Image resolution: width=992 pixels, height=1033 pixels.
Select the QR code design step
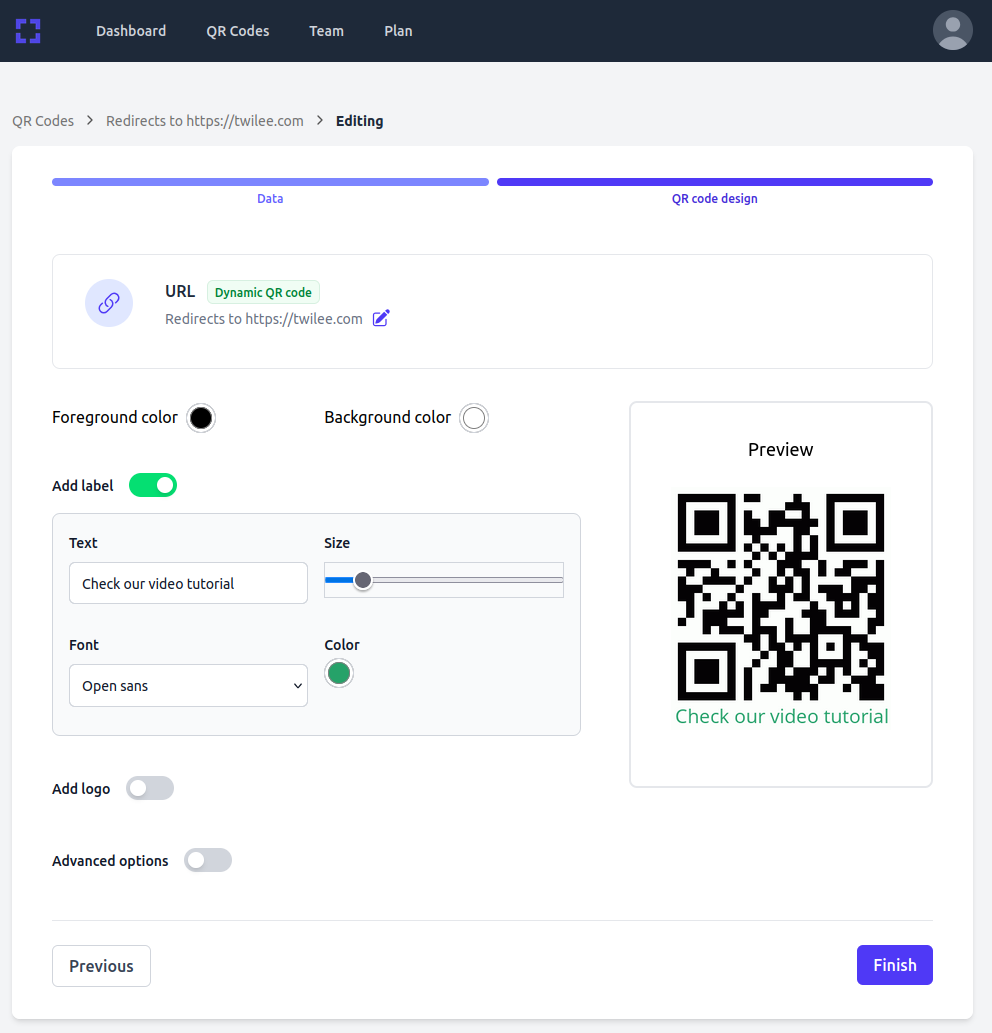[x=715, y=198]
